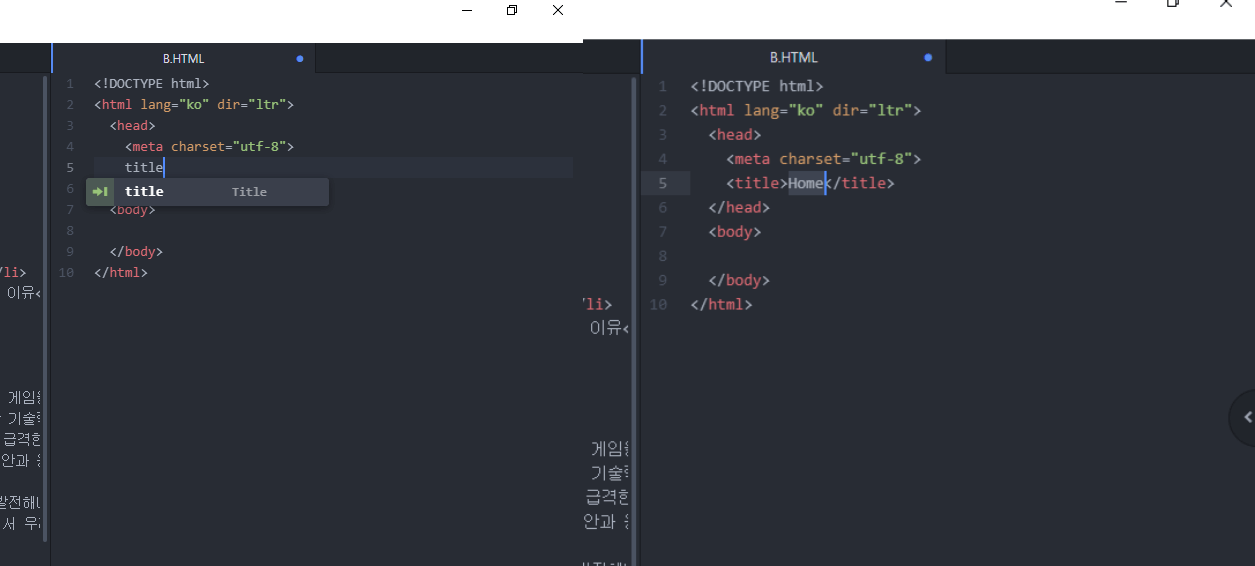The width and height of the screenshot is (1255, 566).
Task: Click '<!DOCTYPE html>' on line 1 of the left editor
Action: [151, 84]
